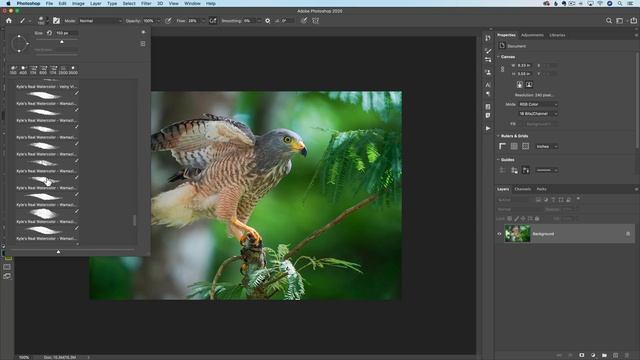Open RGB Color mode dropdown
Screen dimensions: 640x360
click(x=538, y=104)
